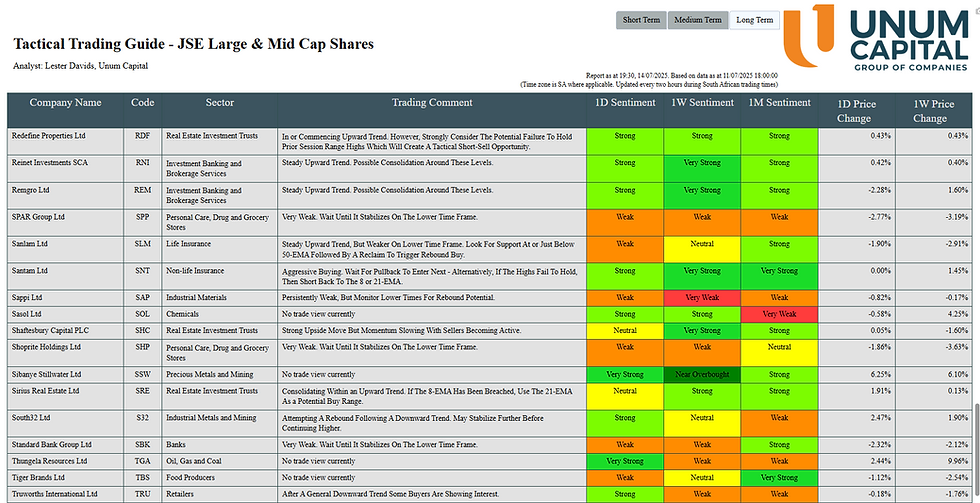Click the -3.63% 1W price change
This screenshot has height=503, width=980.
[x=956, y=347]
